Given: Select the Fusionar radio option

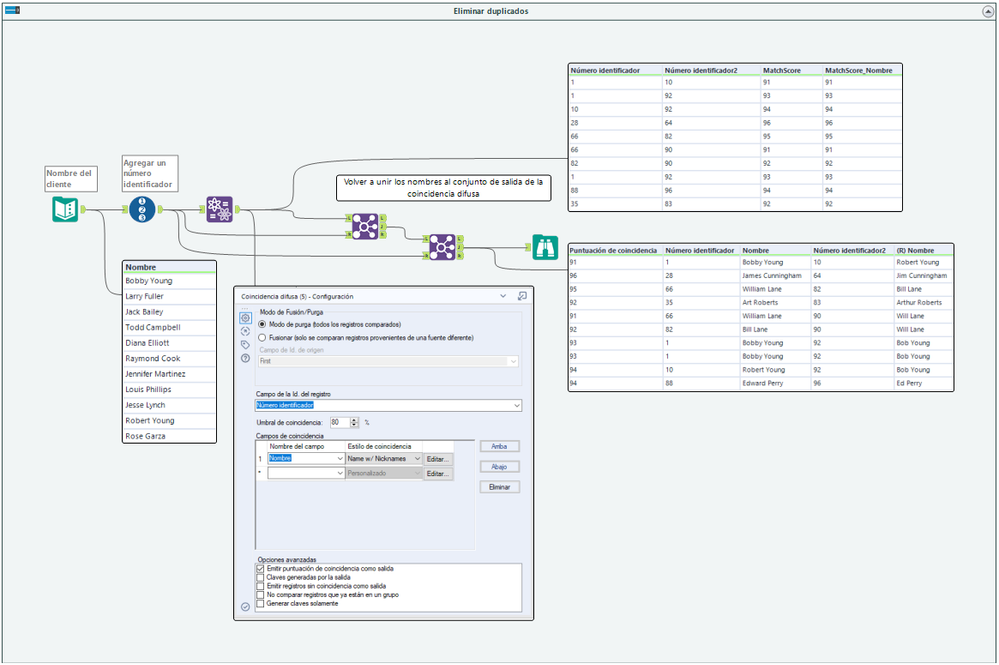Looking at the screenshot, I should tap(262, 338).
